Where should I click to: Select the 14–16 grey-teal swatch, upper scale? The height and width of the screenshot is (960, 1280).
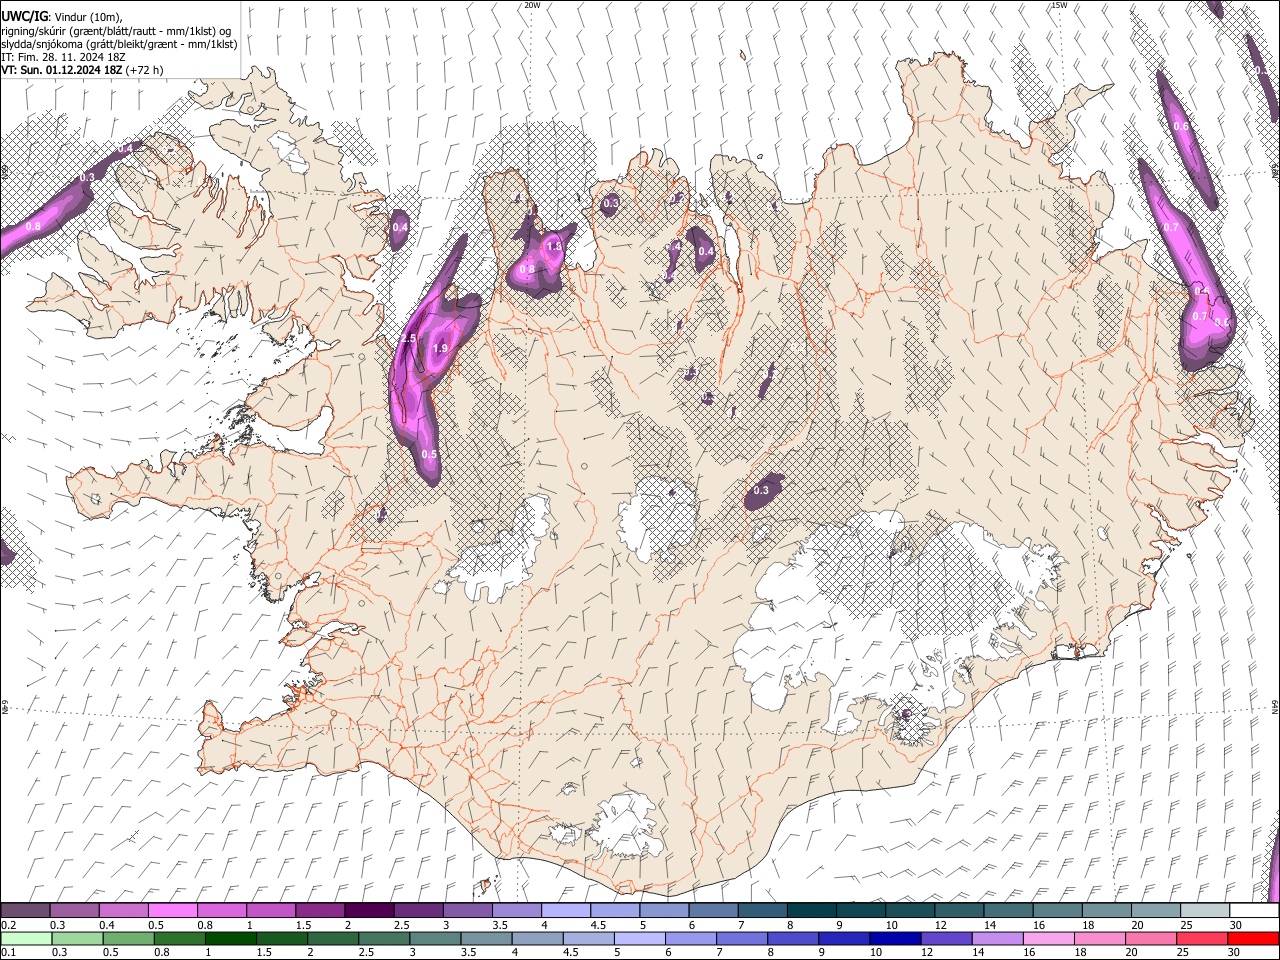coord(1008,911)
